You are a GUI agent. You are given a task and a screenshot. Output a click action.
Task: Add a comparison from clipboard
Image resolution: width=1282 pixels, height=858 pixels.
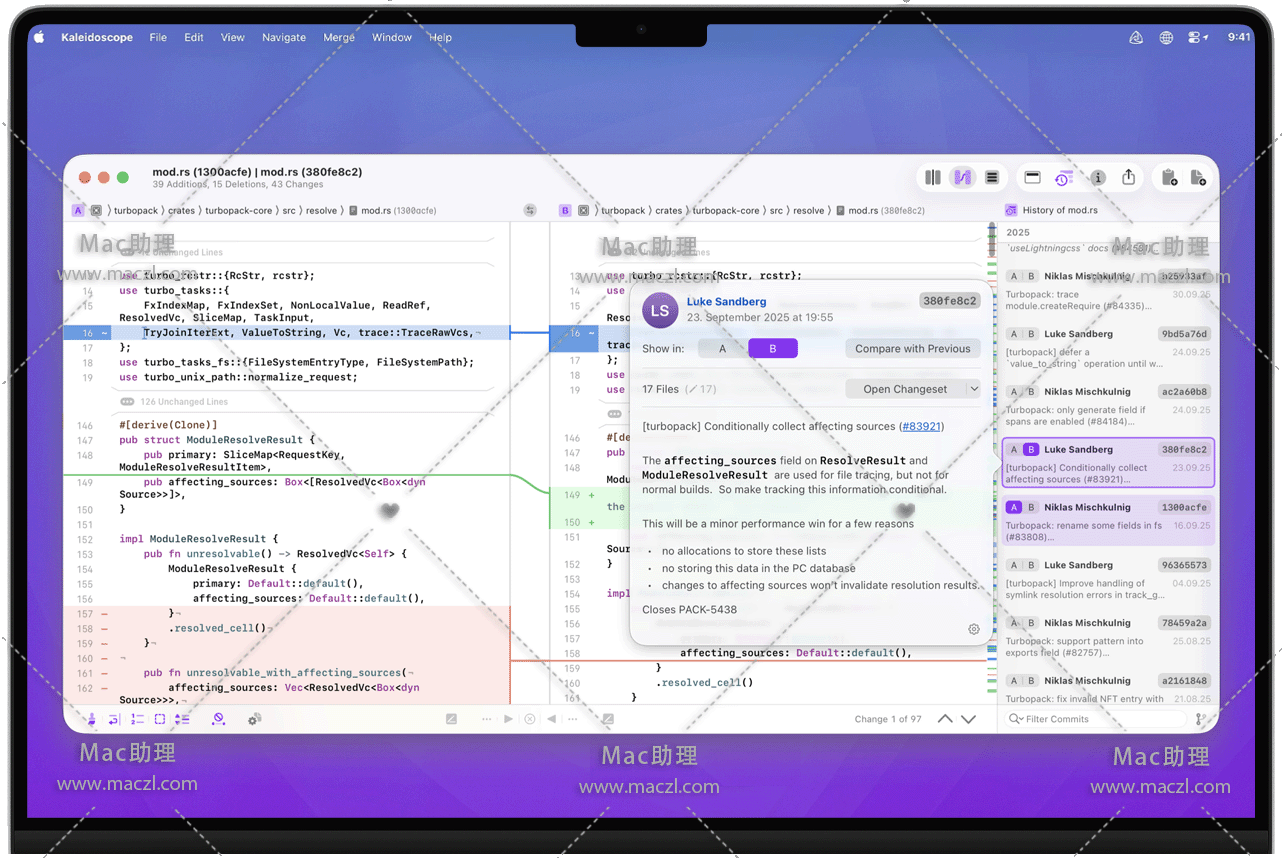(x=1169, y=178)
